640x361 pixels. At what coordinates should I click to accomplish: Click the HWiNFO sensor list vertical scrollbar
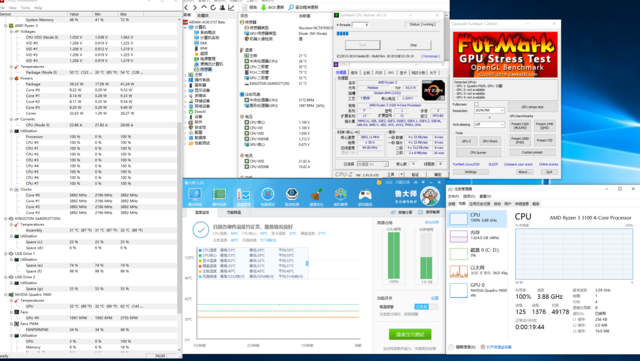[x=180, y=184]
